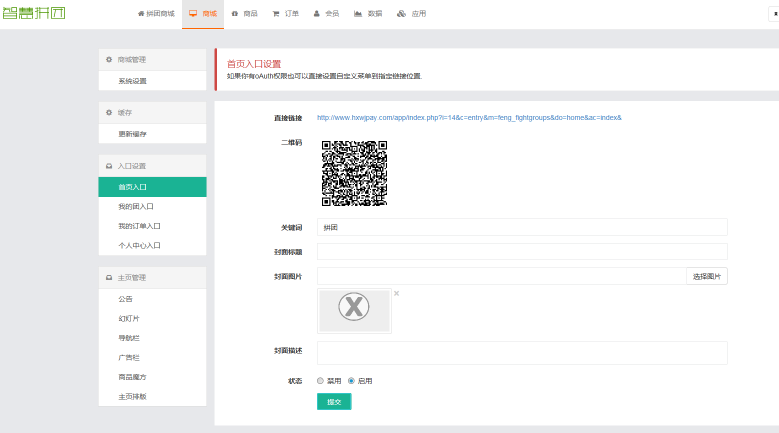Collapse the 主页管理 sidebar section

(153, 278)
